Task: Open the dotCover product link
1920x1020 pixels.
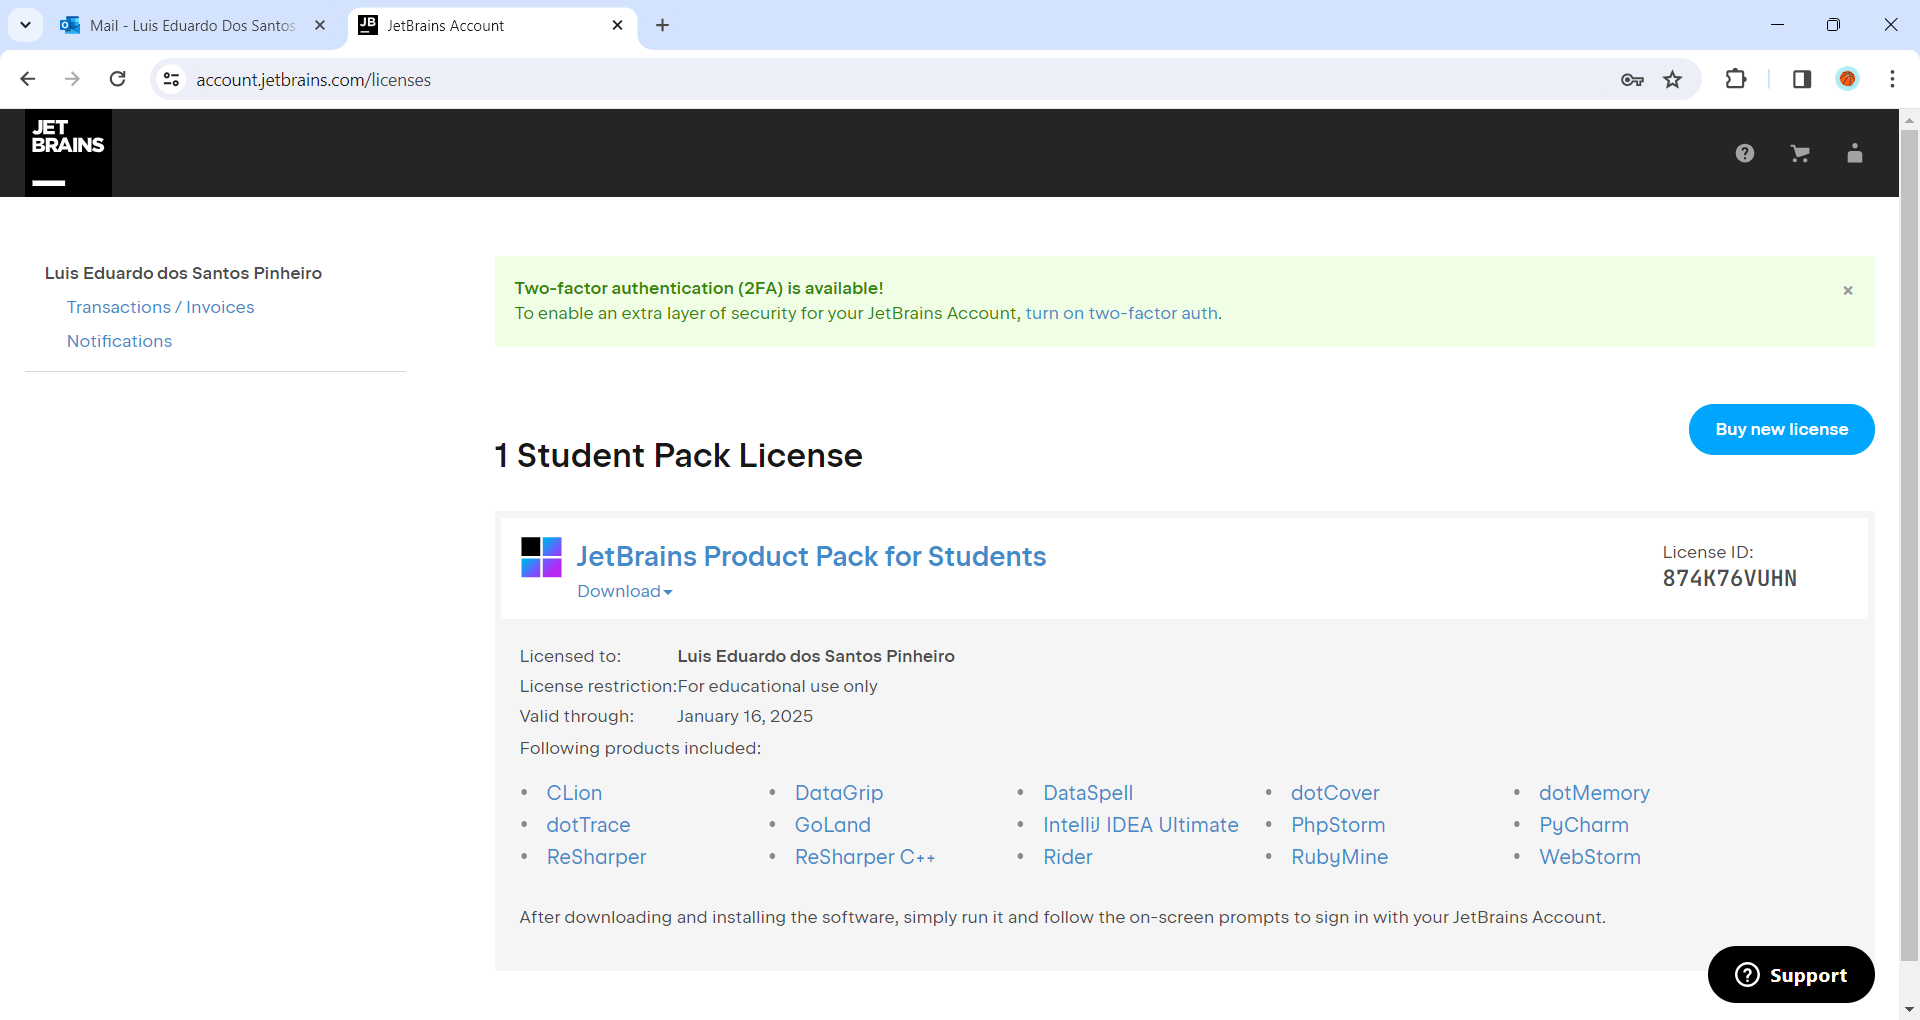Action: (1335, 793)
